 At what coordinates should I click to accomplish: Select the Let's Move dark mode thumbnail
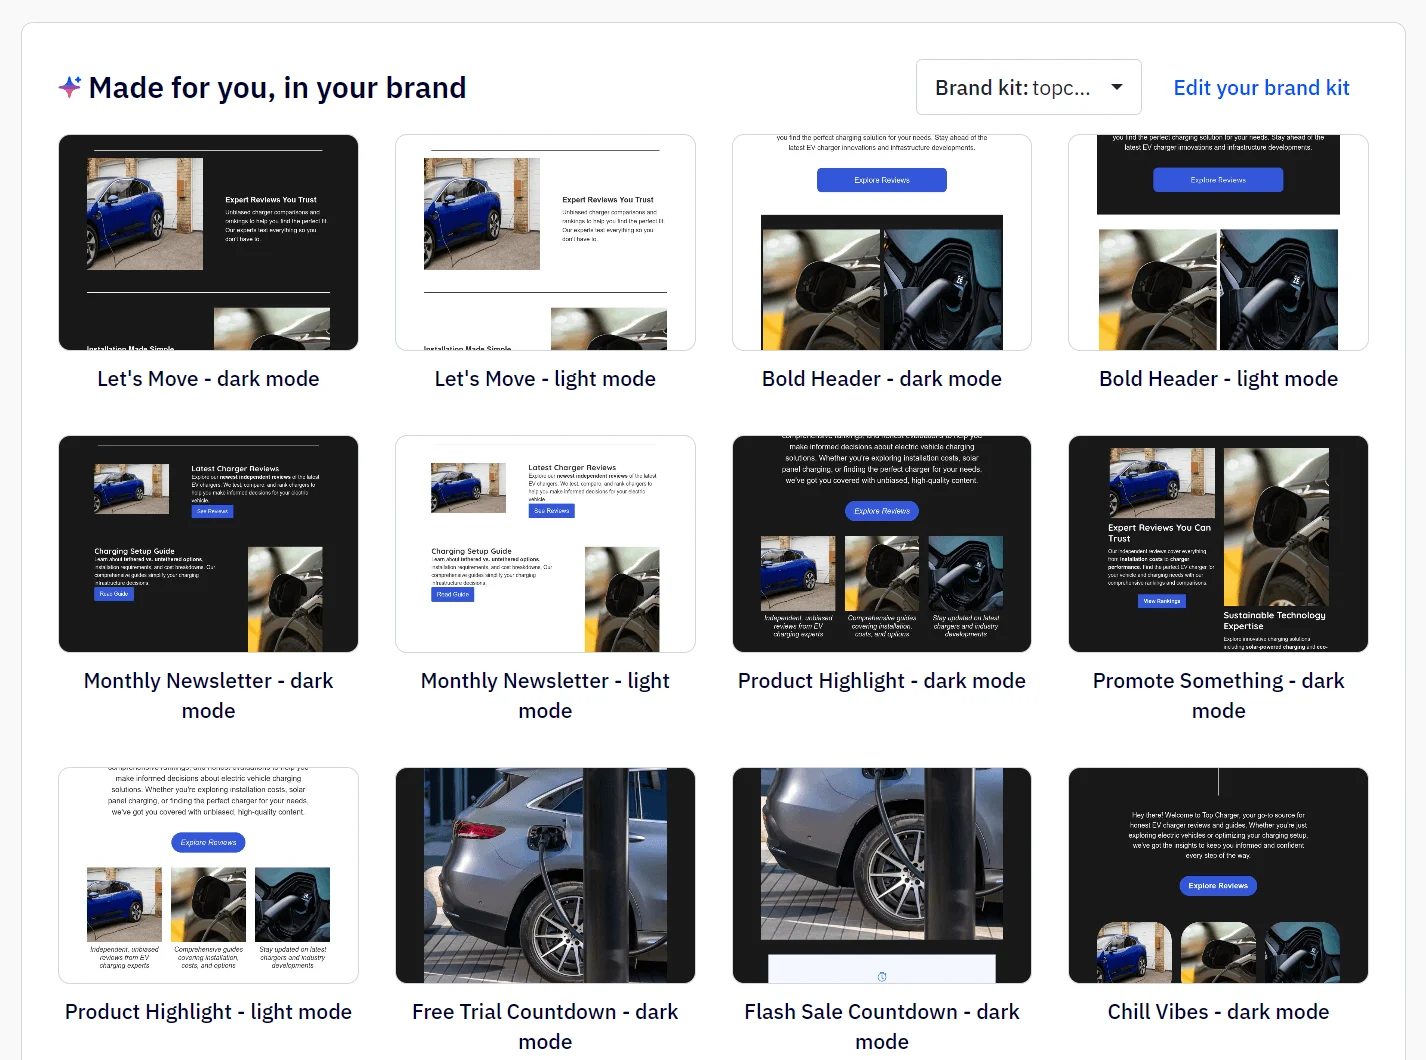click(x=208, y=242)
